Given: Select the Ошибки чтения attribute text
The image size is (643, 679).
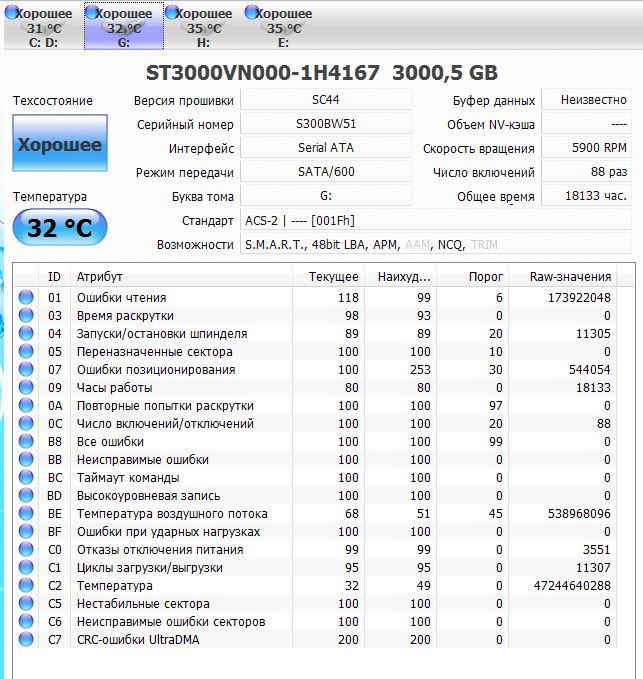Looking at the screenshot, I should tap(122, 297).
